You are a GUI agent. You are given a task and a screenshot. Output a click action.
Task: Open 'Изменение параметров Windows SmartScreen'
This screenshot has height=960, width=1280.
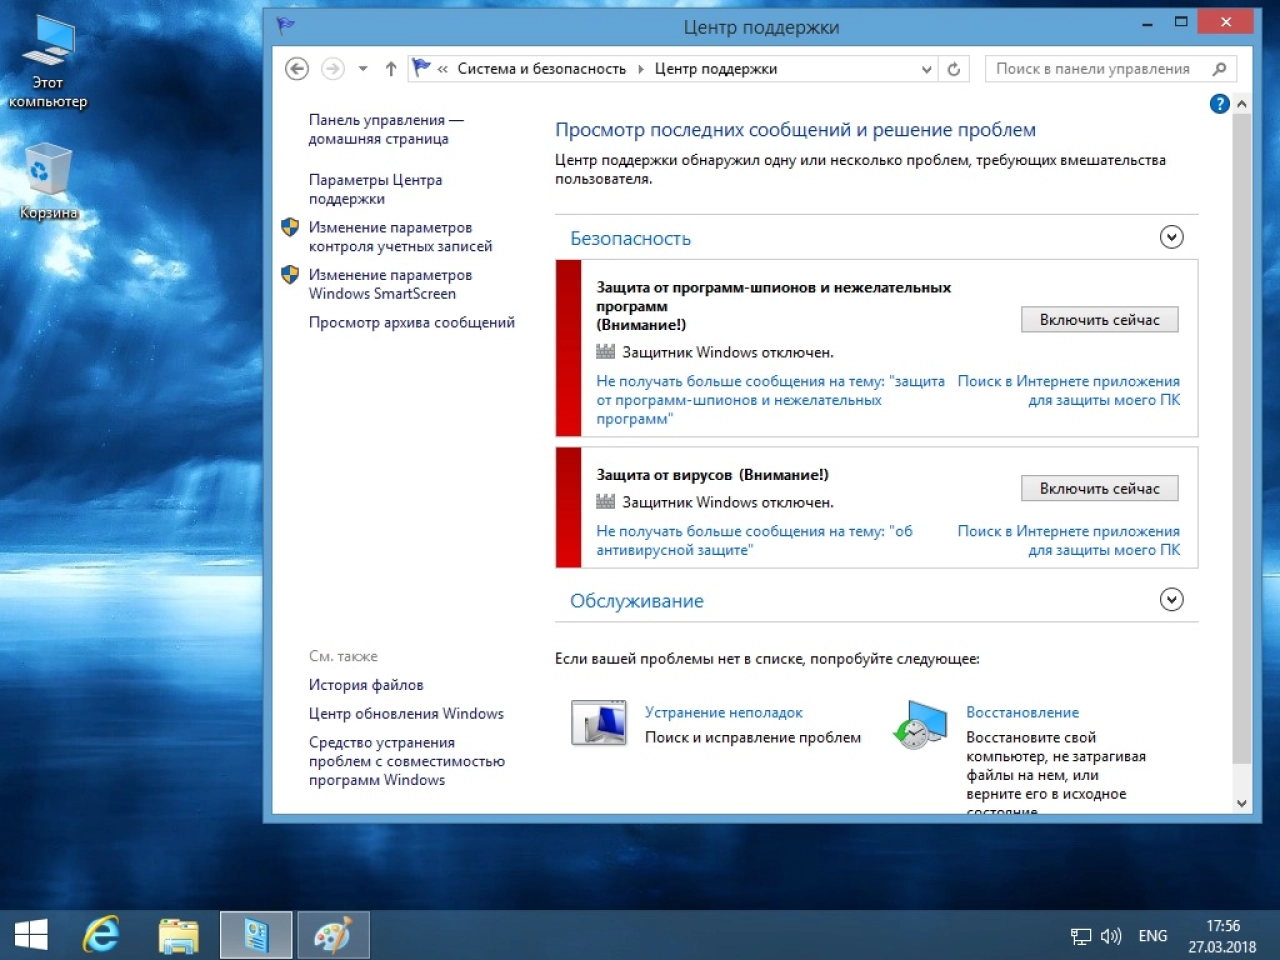point(390,284)
